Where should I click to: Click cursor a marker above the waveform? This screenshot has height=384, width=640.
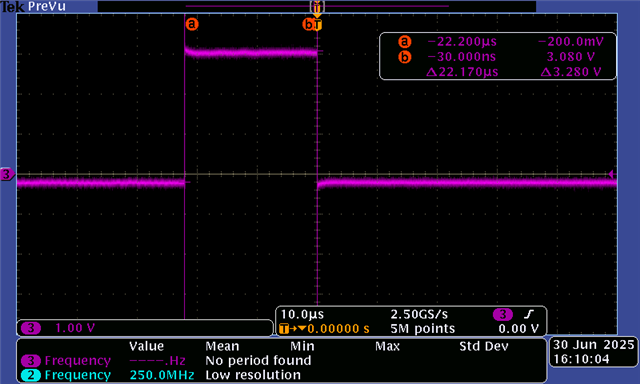click(192, 24)
